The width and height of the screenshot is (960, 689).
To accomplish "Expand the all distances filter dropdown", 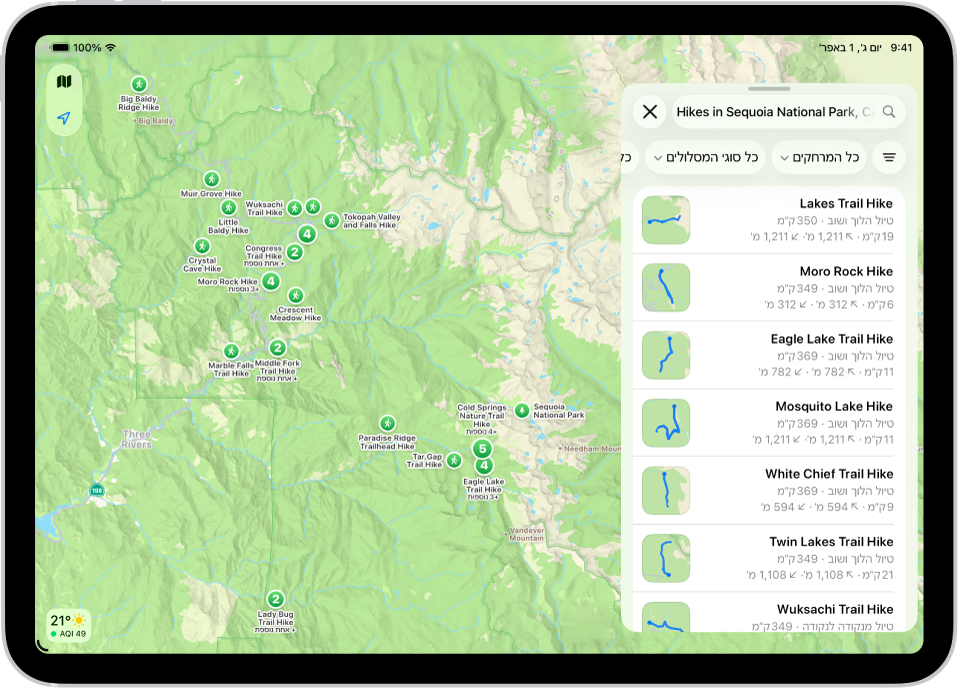I will pyautogui.click(x=819, y=157).
